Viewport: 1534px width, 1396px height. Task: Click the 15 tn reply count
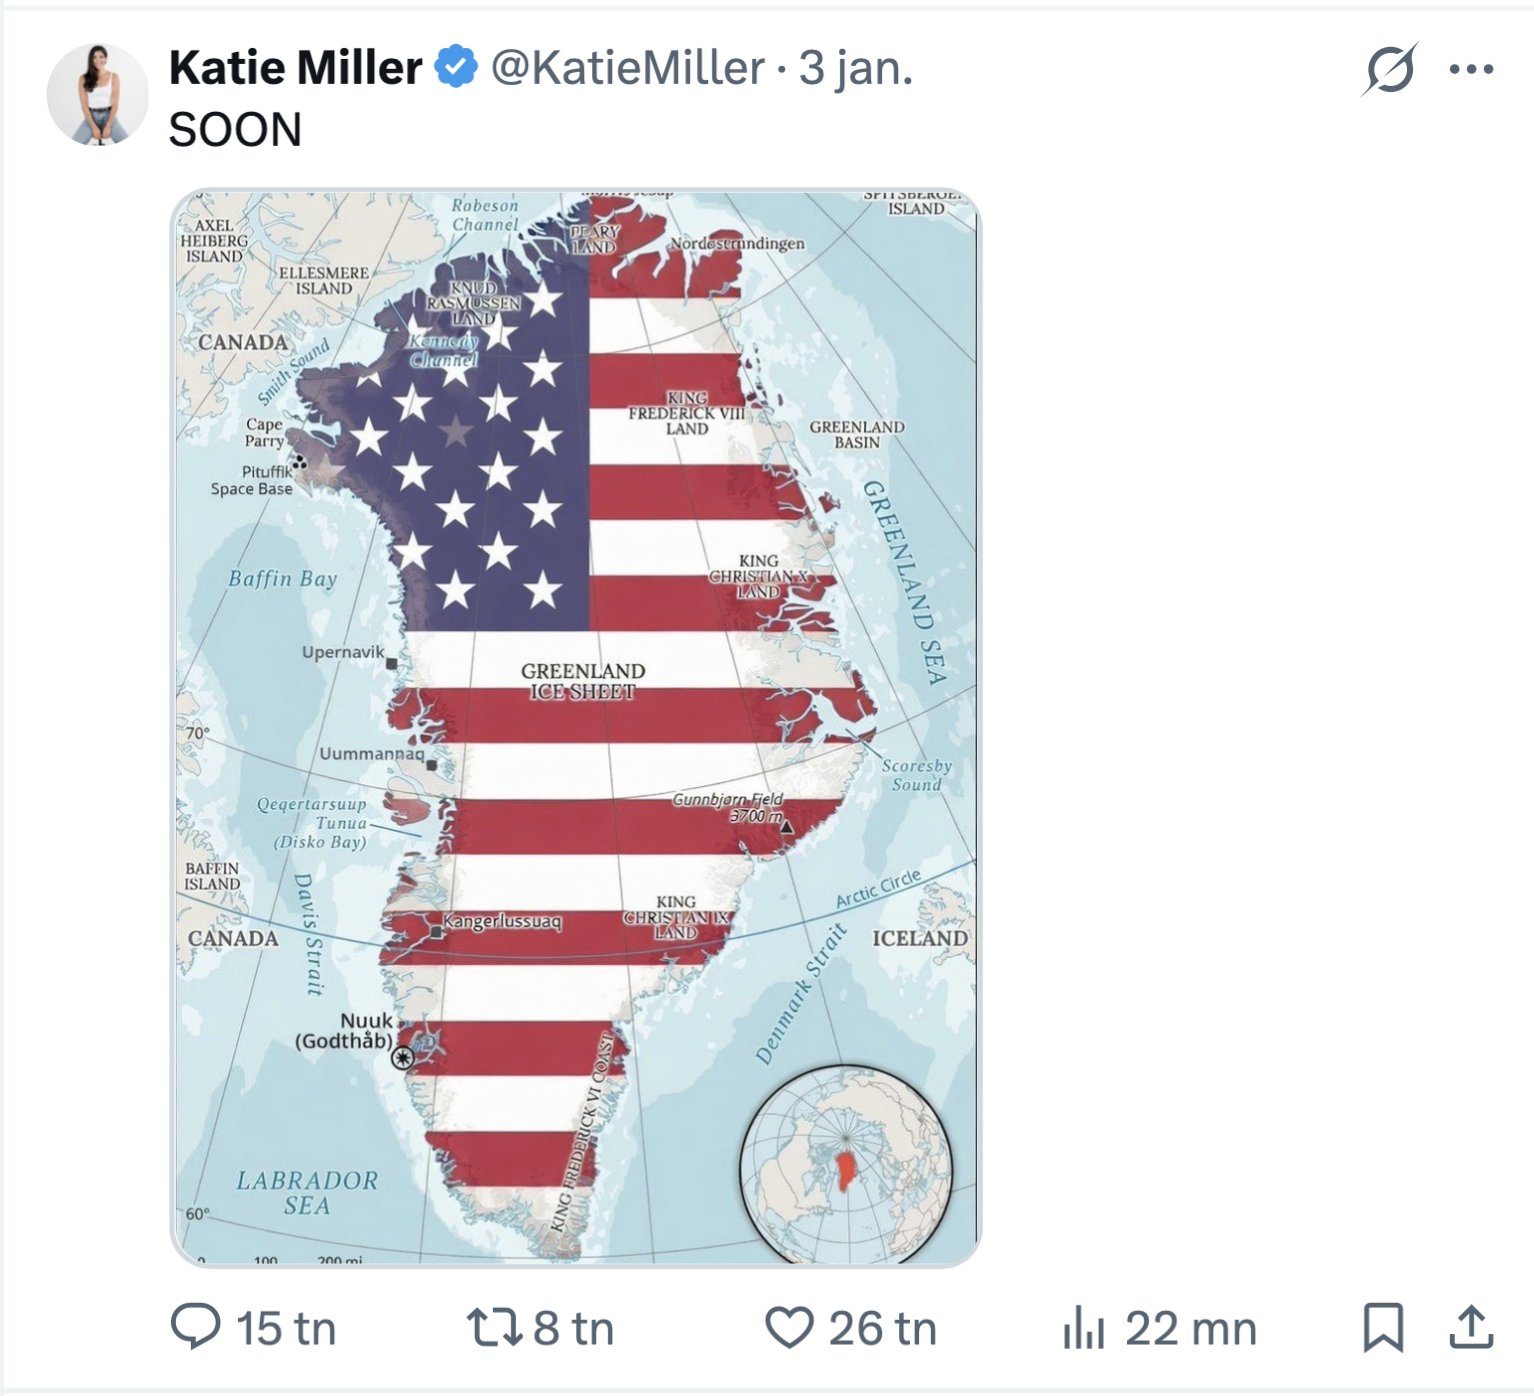286,1329
